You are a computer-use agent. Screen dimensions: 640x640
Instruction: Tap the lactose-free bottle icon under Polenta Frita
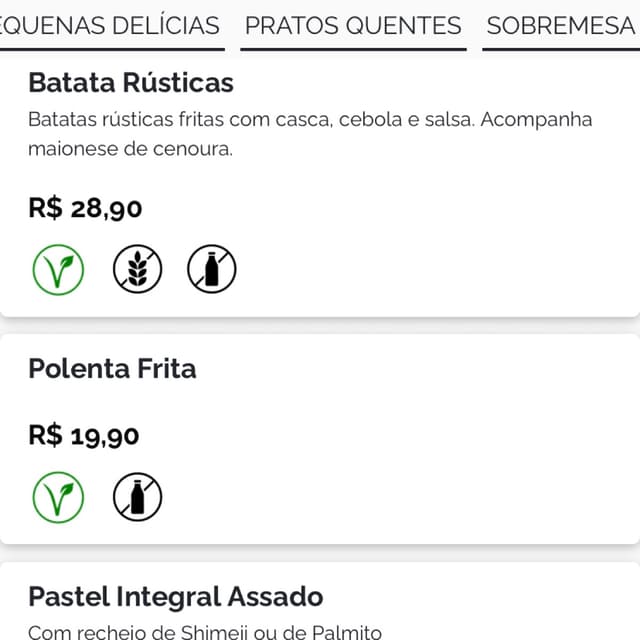coord(138,497)
